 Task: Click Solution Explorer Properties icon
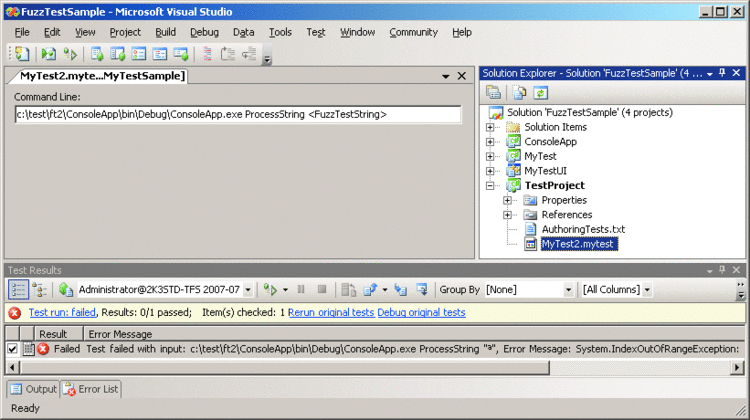point(493,92)
